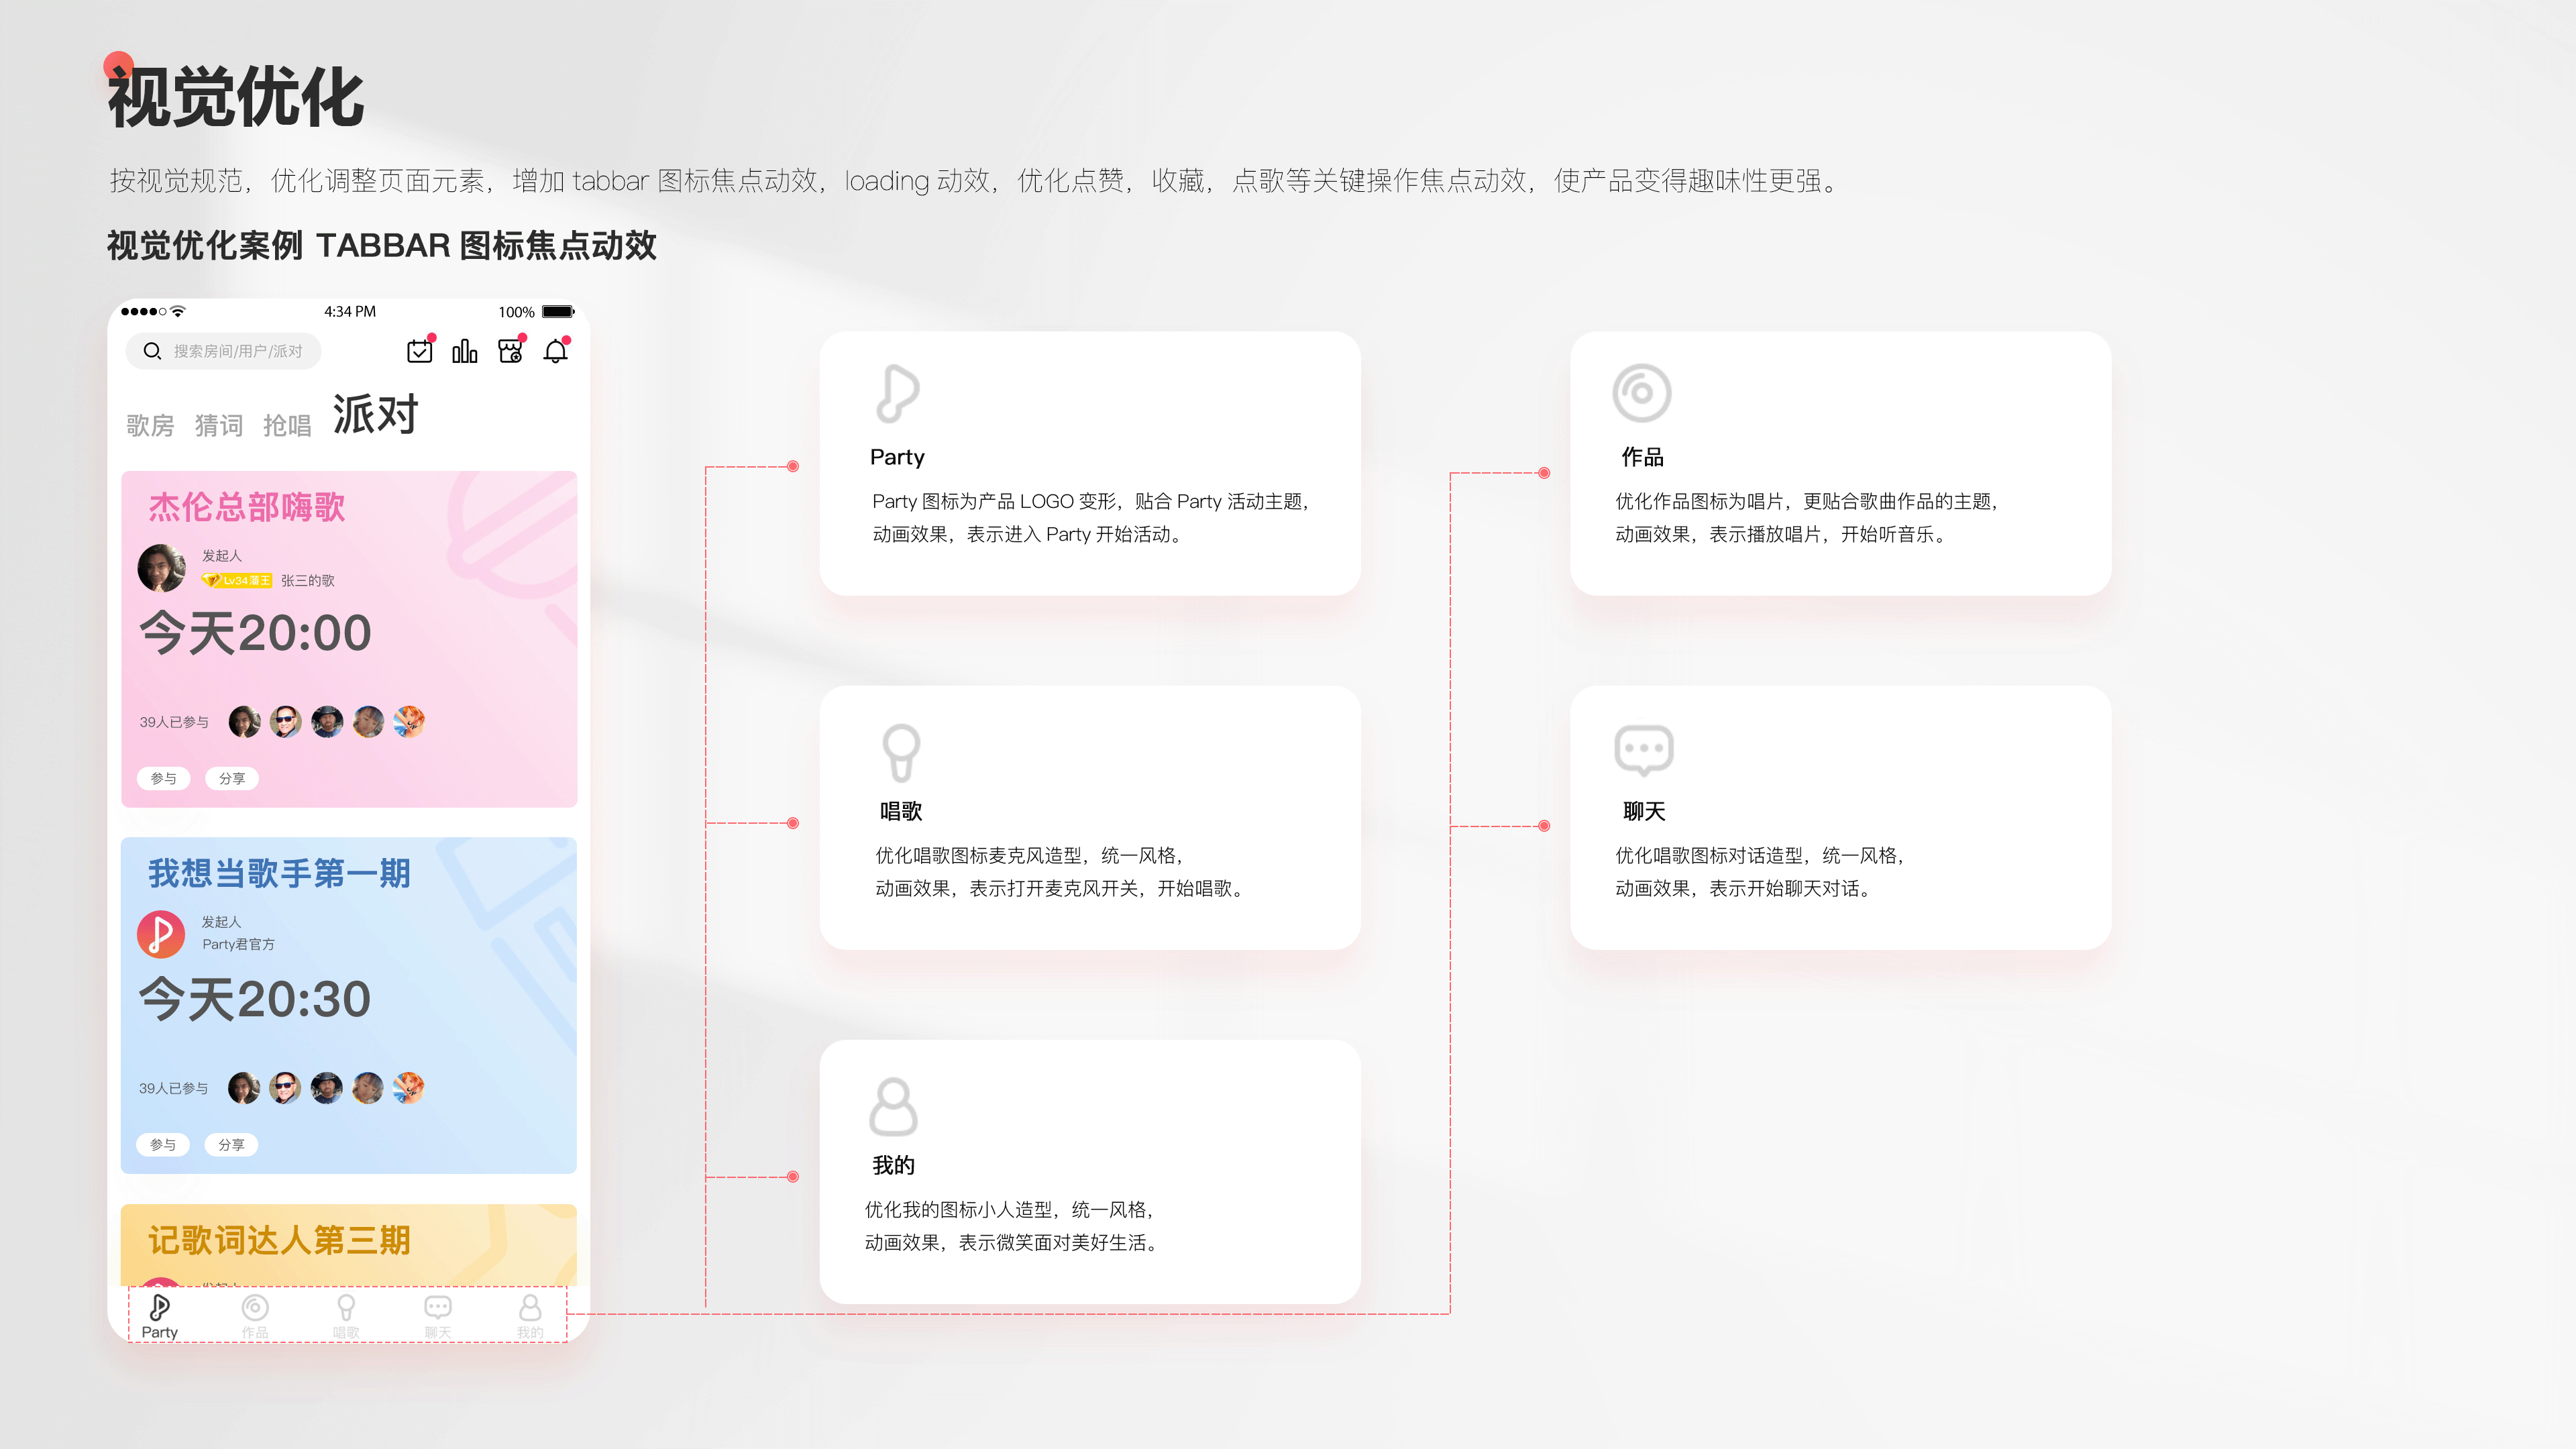Click 参与 on 我想当歌手第一期 card

(x=163, y=1145)
